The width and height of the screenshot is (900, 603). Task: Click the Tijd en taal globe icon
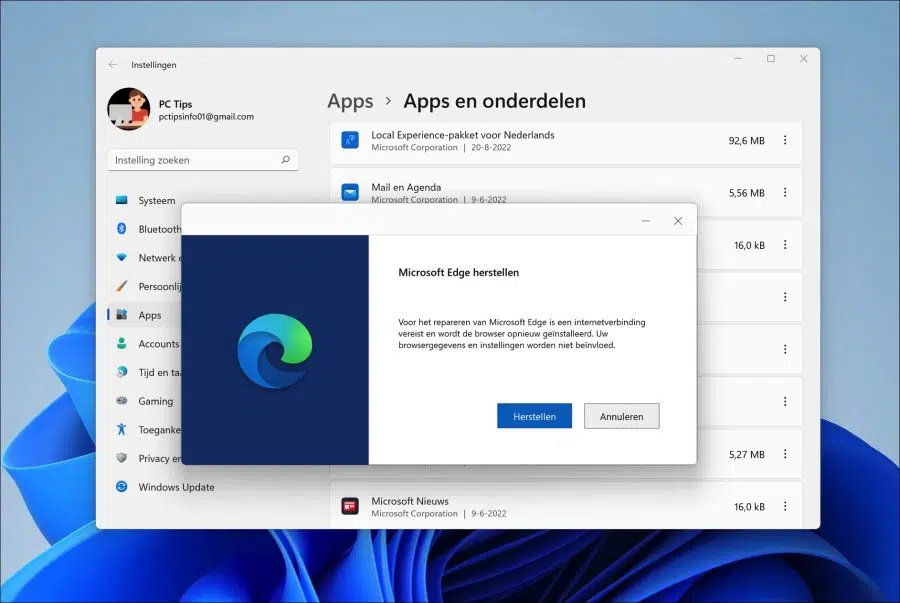pos(122,372)
